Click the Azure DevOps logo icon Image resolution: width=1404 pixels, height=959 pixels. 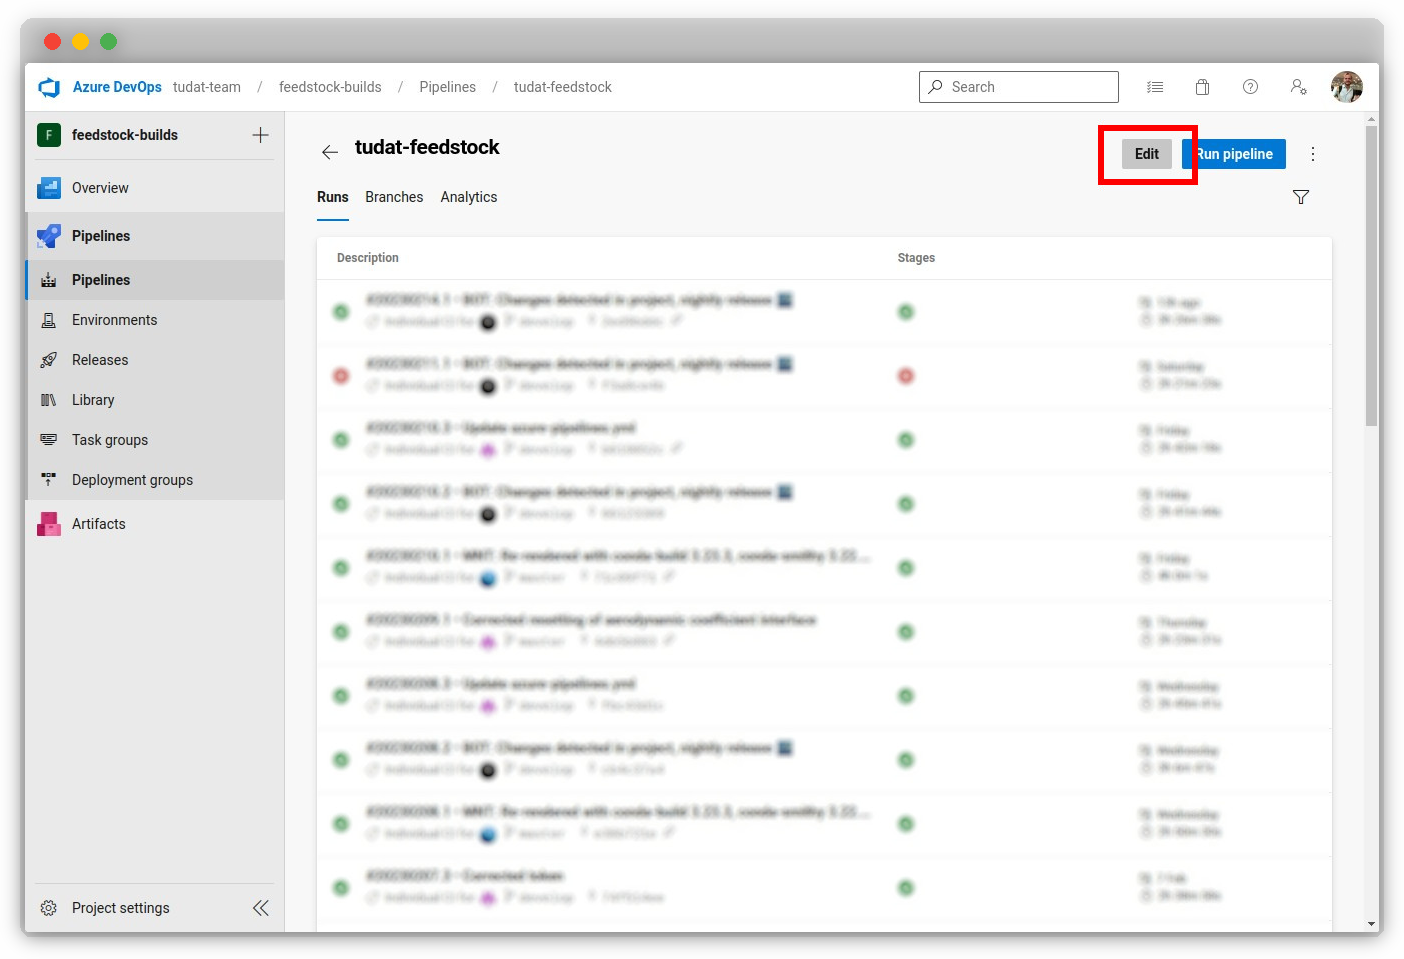(x=49, y=87)
